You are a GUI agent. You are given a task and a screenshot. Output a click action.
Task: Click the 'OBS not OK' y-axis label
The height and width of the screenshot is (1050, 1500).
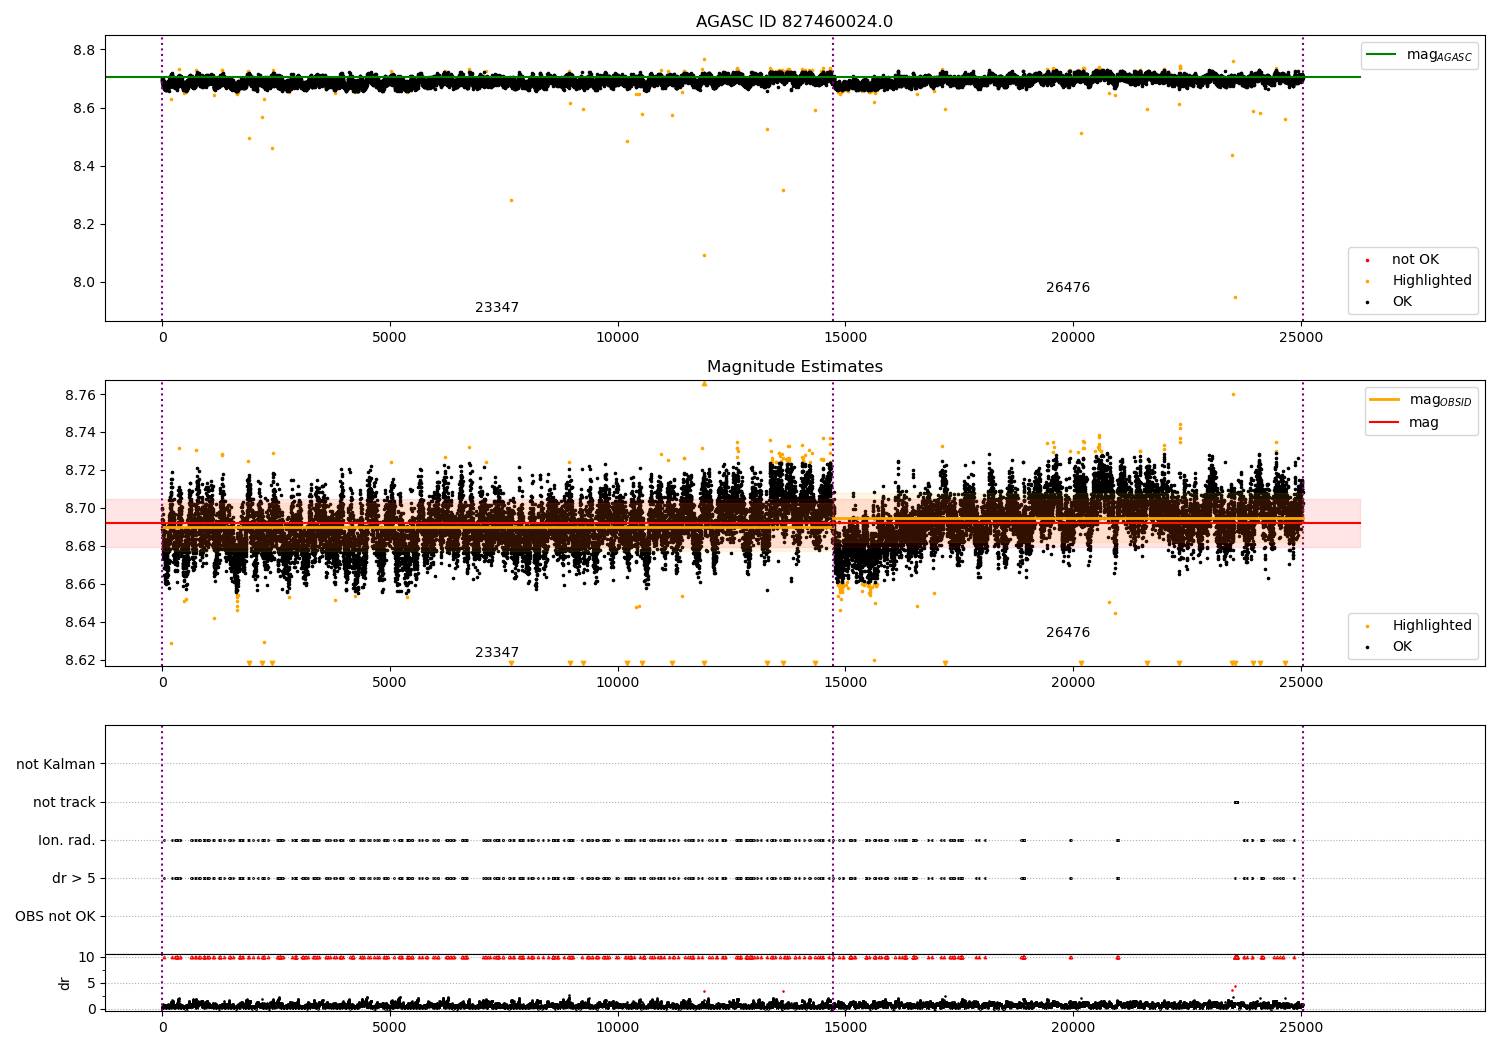(x=55, y=917)
